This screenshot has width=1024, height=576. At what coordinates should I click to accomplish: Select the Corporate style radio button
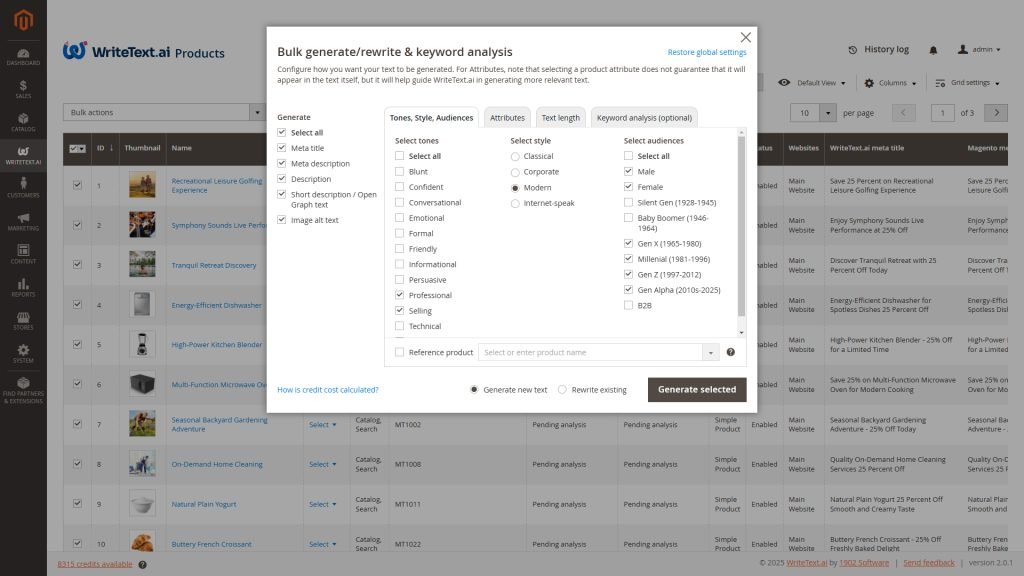[x=515, y=172]
